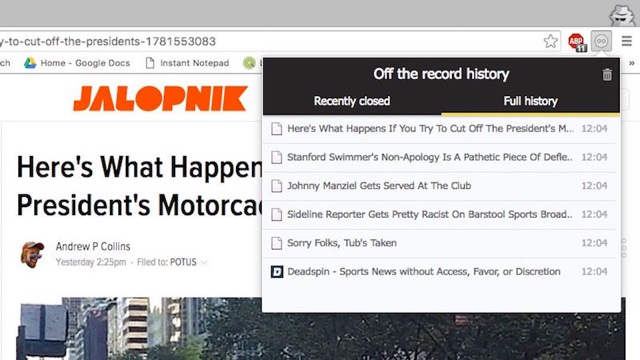This screenshot has height=360, width=640.
Task: Switch to the Recently closed tab
Action: [x=352, y=101]
